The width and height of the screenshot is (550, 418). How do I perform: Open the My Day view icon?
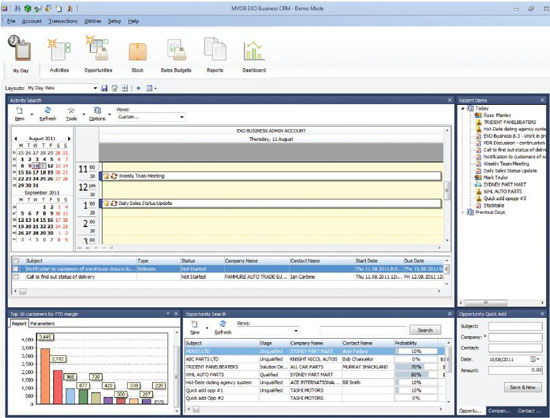20,48
